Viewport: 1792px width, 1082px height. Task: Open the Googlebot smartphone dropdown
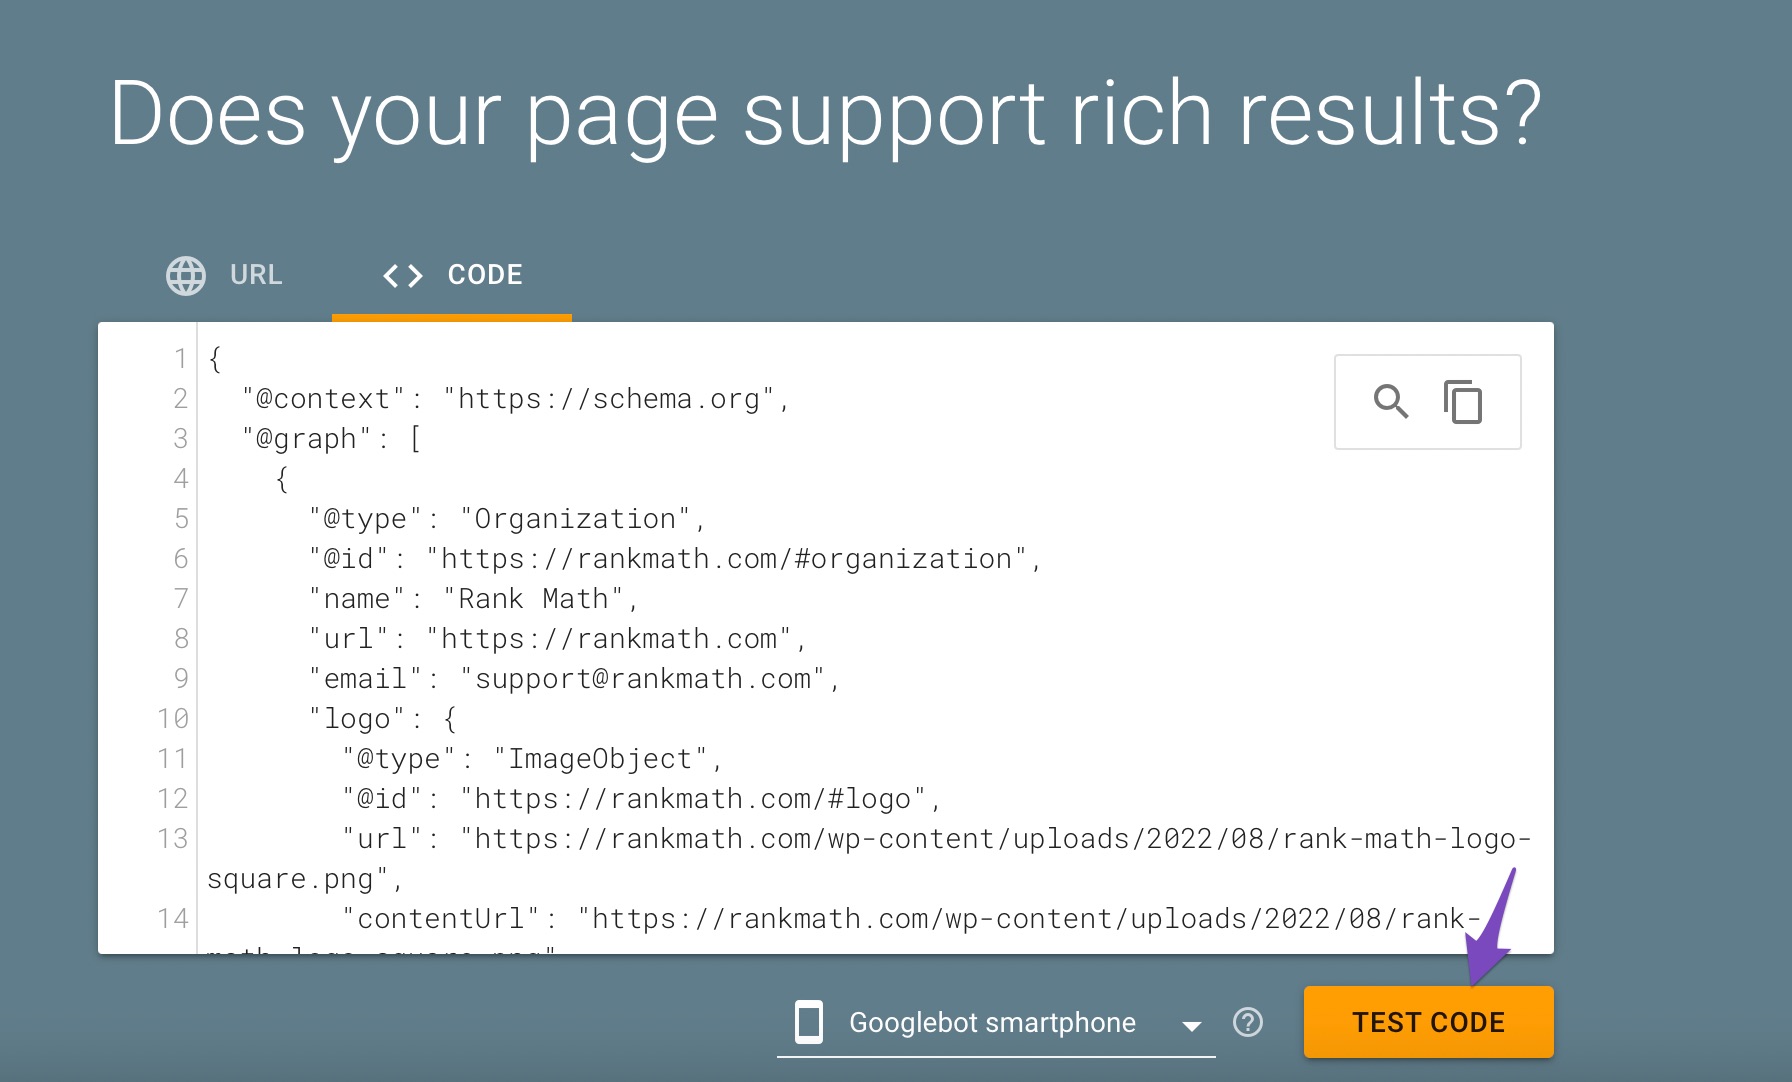point(996,1022)
